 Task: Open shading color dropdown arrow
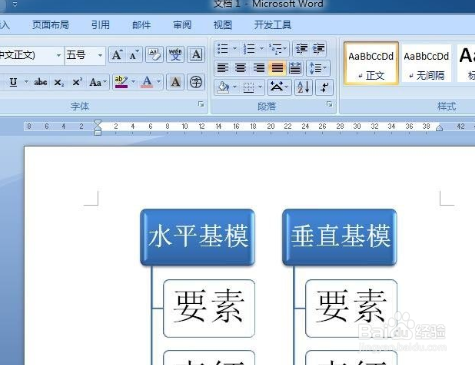click(235, 88)
